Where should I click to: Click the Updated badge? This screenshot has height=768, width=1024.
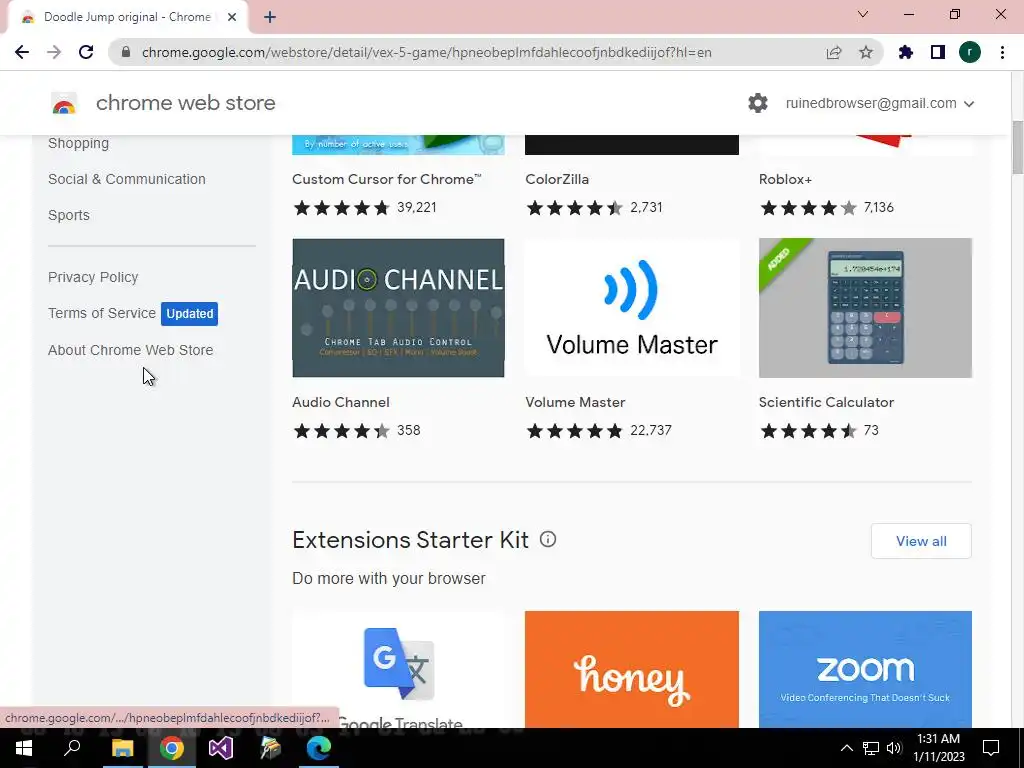click(189, 313)
